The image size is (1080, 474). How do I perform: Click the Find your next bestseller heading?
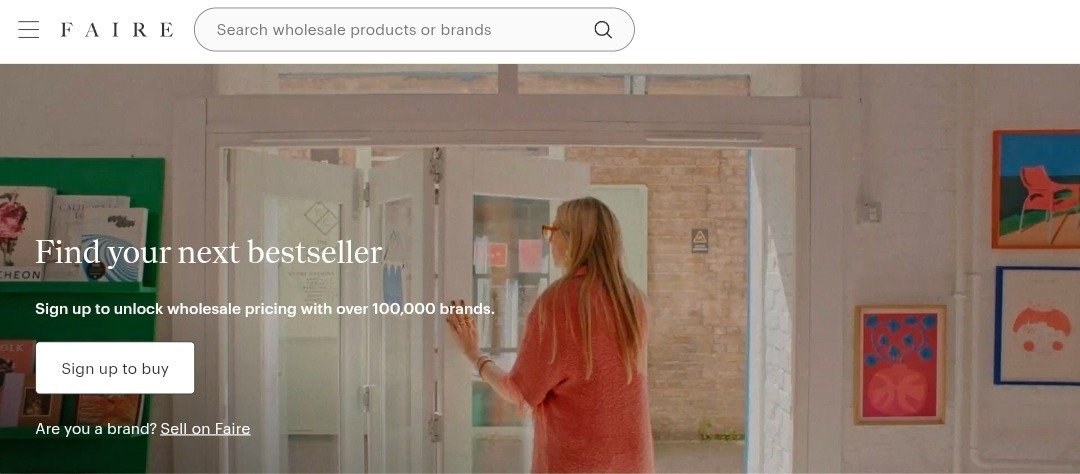(x=208, y=252)
